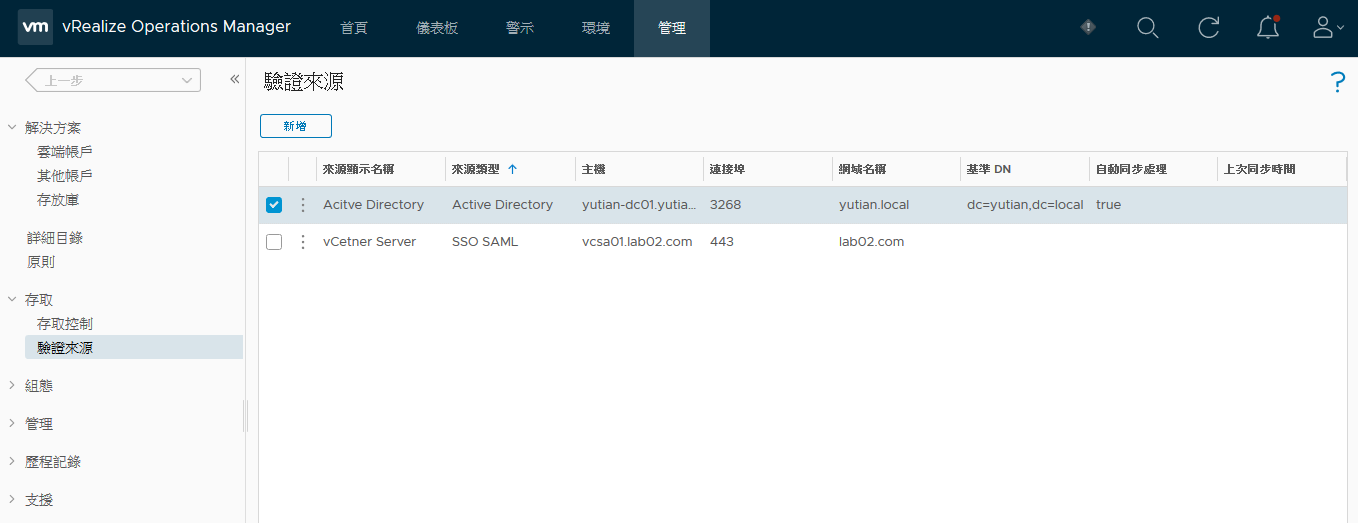The height and width of the screenshot is (523, 1358).
Task: Collapse the 存取 section
Action: (x=12, y=300)
